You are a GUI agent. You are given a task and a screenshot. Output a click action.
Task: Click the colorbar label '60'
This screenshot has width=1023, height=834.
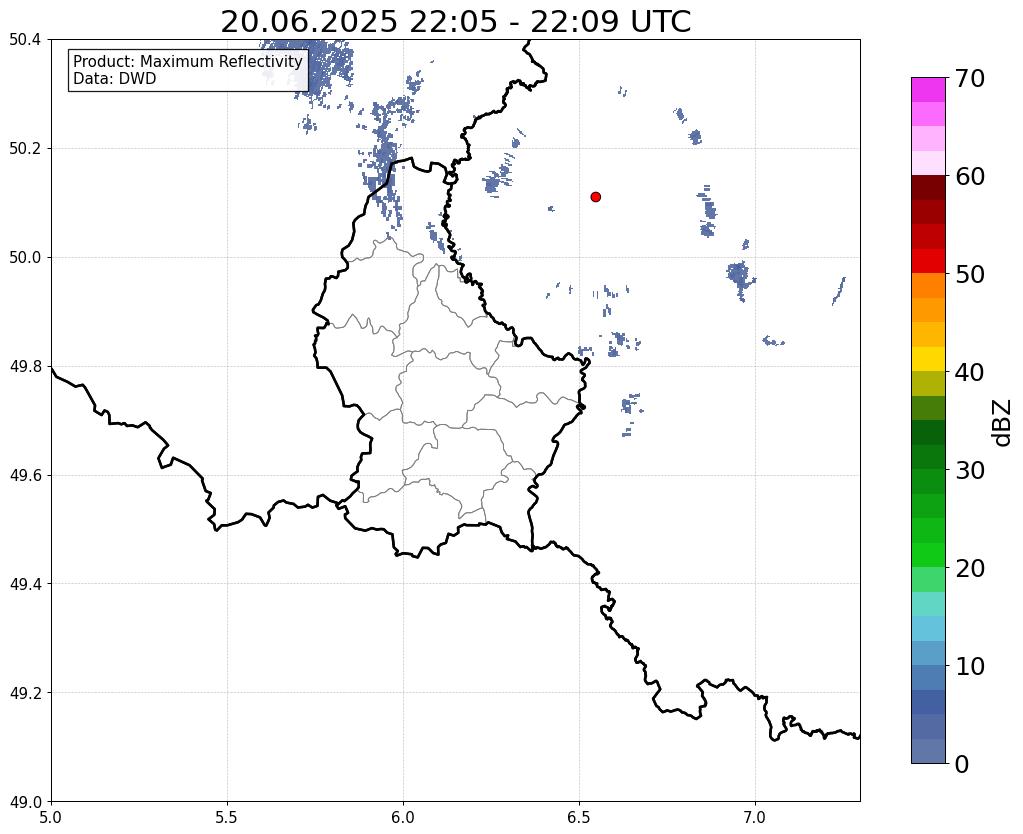(970, 176)
